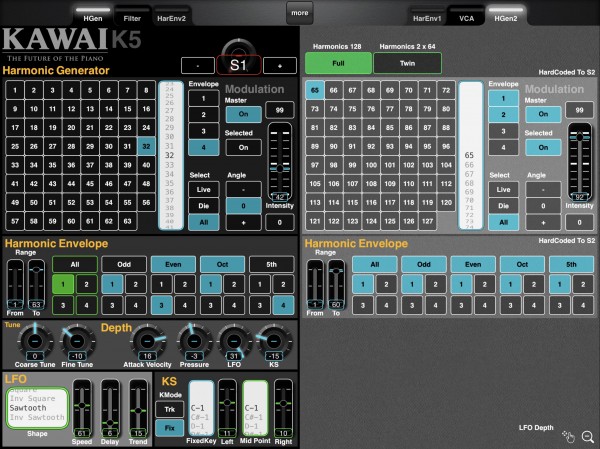Click the LFO Delay slider
This screenshot has width=600, height=449.
click(110, 408)
